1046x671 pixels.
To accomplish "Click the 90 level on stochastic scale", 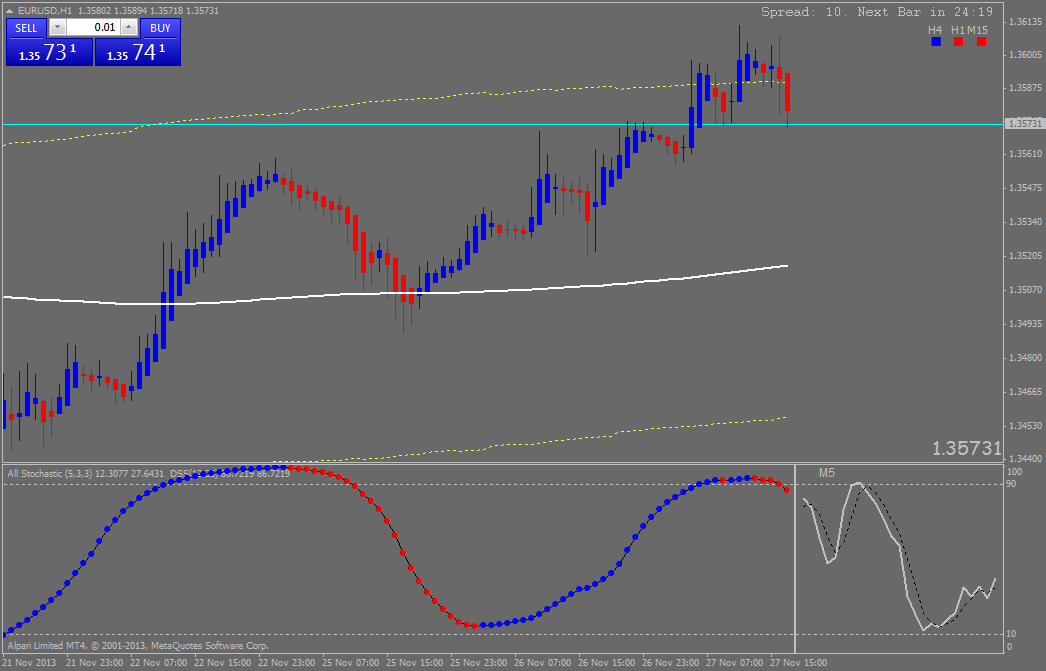I will point(1011,484).
